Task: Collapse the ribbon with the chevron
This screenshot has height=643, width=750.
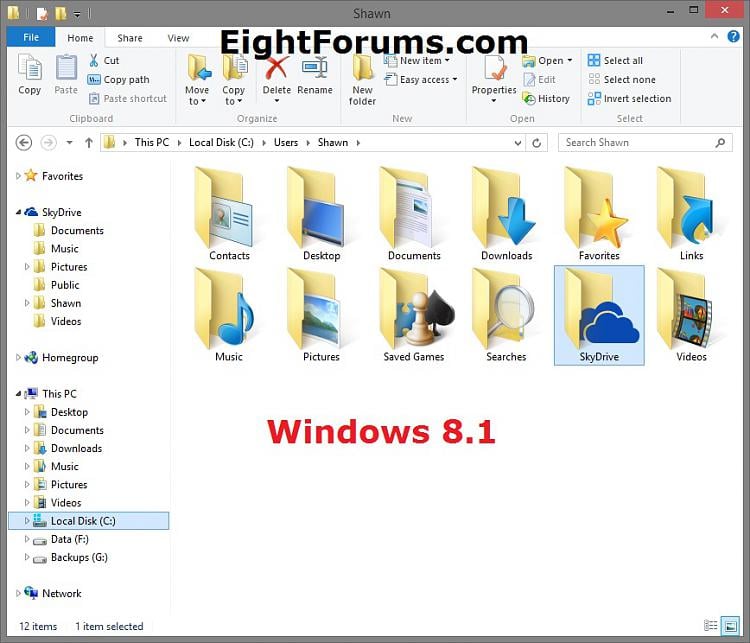Action: tap(714, 36)
